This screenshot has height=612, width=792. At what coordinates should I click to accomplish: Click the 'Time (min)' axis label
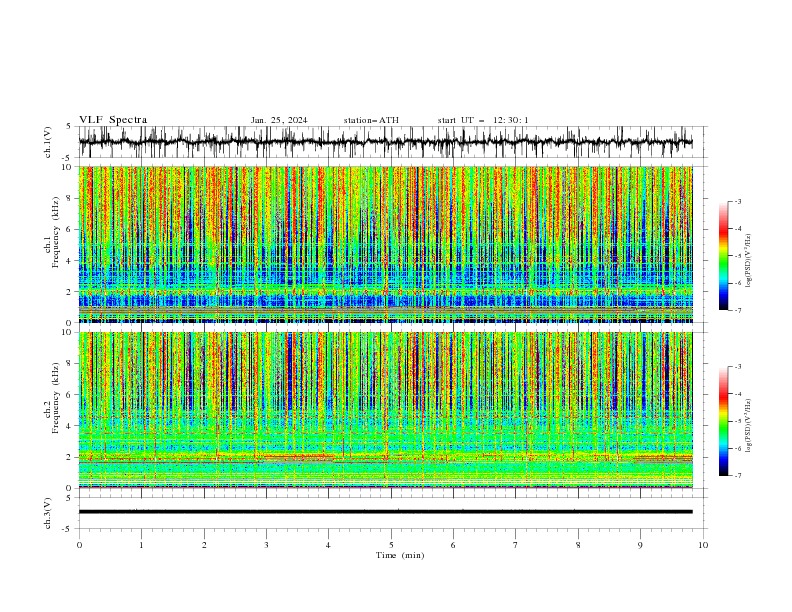400,555
